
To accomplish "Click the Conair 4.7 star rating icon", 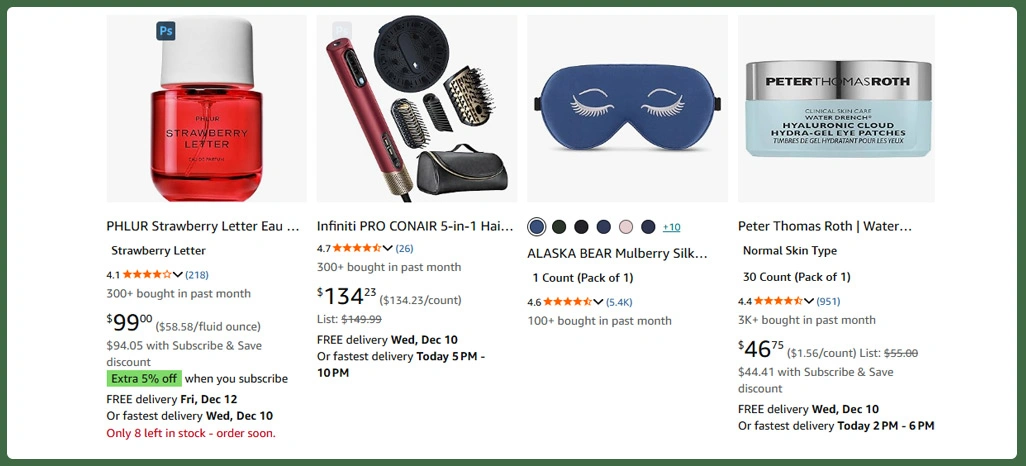I will pos(357,248).
